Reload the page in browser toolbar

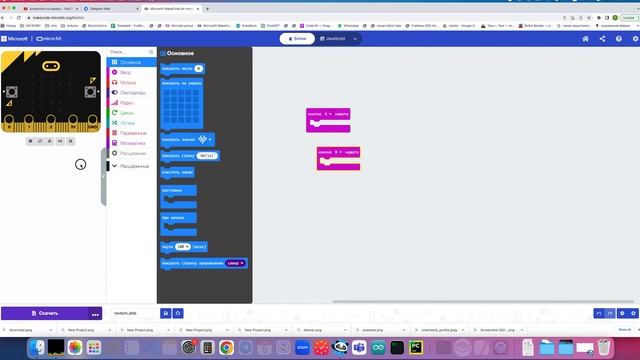[x=19, y=18]
